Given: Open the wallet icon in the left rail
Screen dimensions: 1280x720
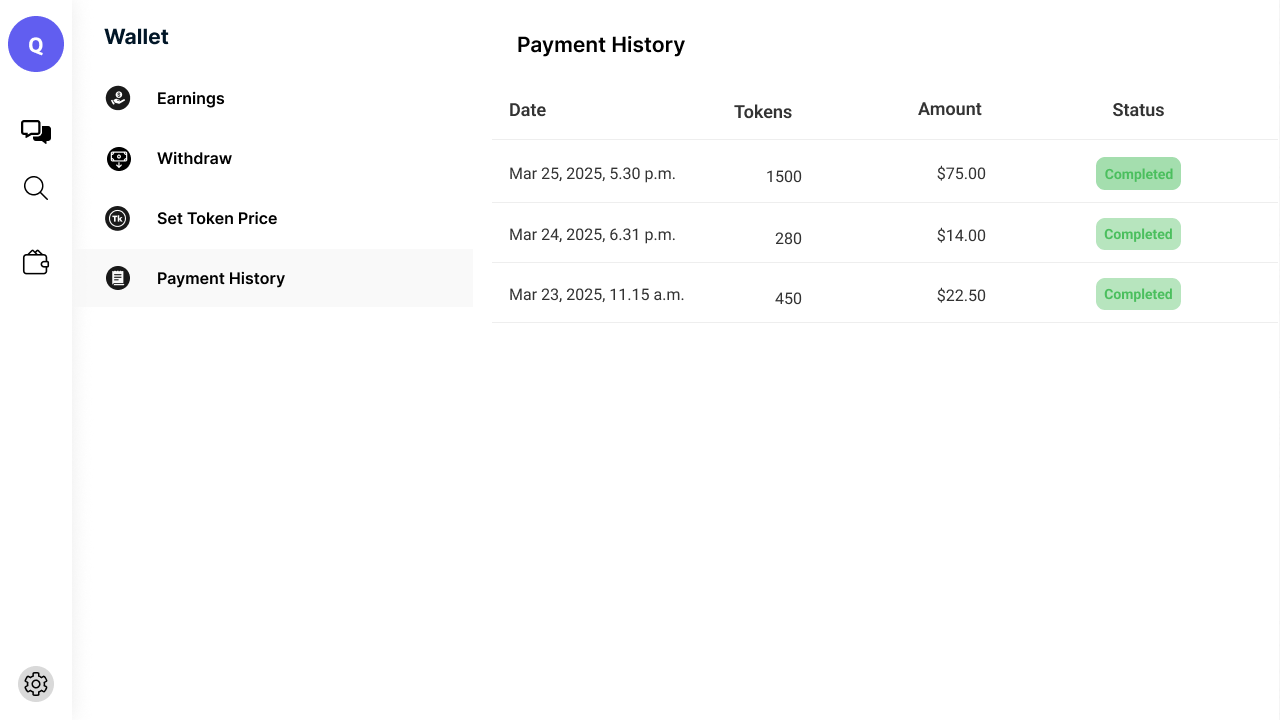Looking at the screenshot, I should [x=36, y=261].
